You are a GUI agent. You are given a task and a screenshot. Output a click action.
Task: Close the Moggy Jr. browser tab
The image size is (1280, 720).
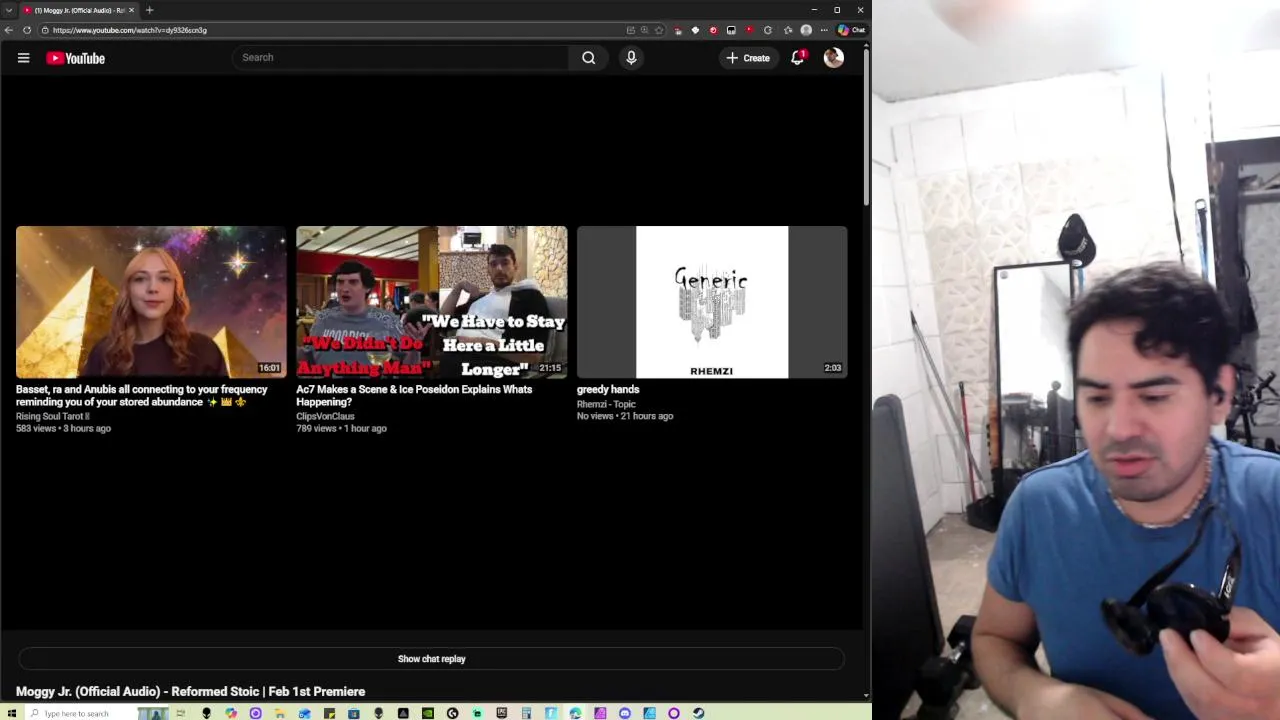coord(131,10)
